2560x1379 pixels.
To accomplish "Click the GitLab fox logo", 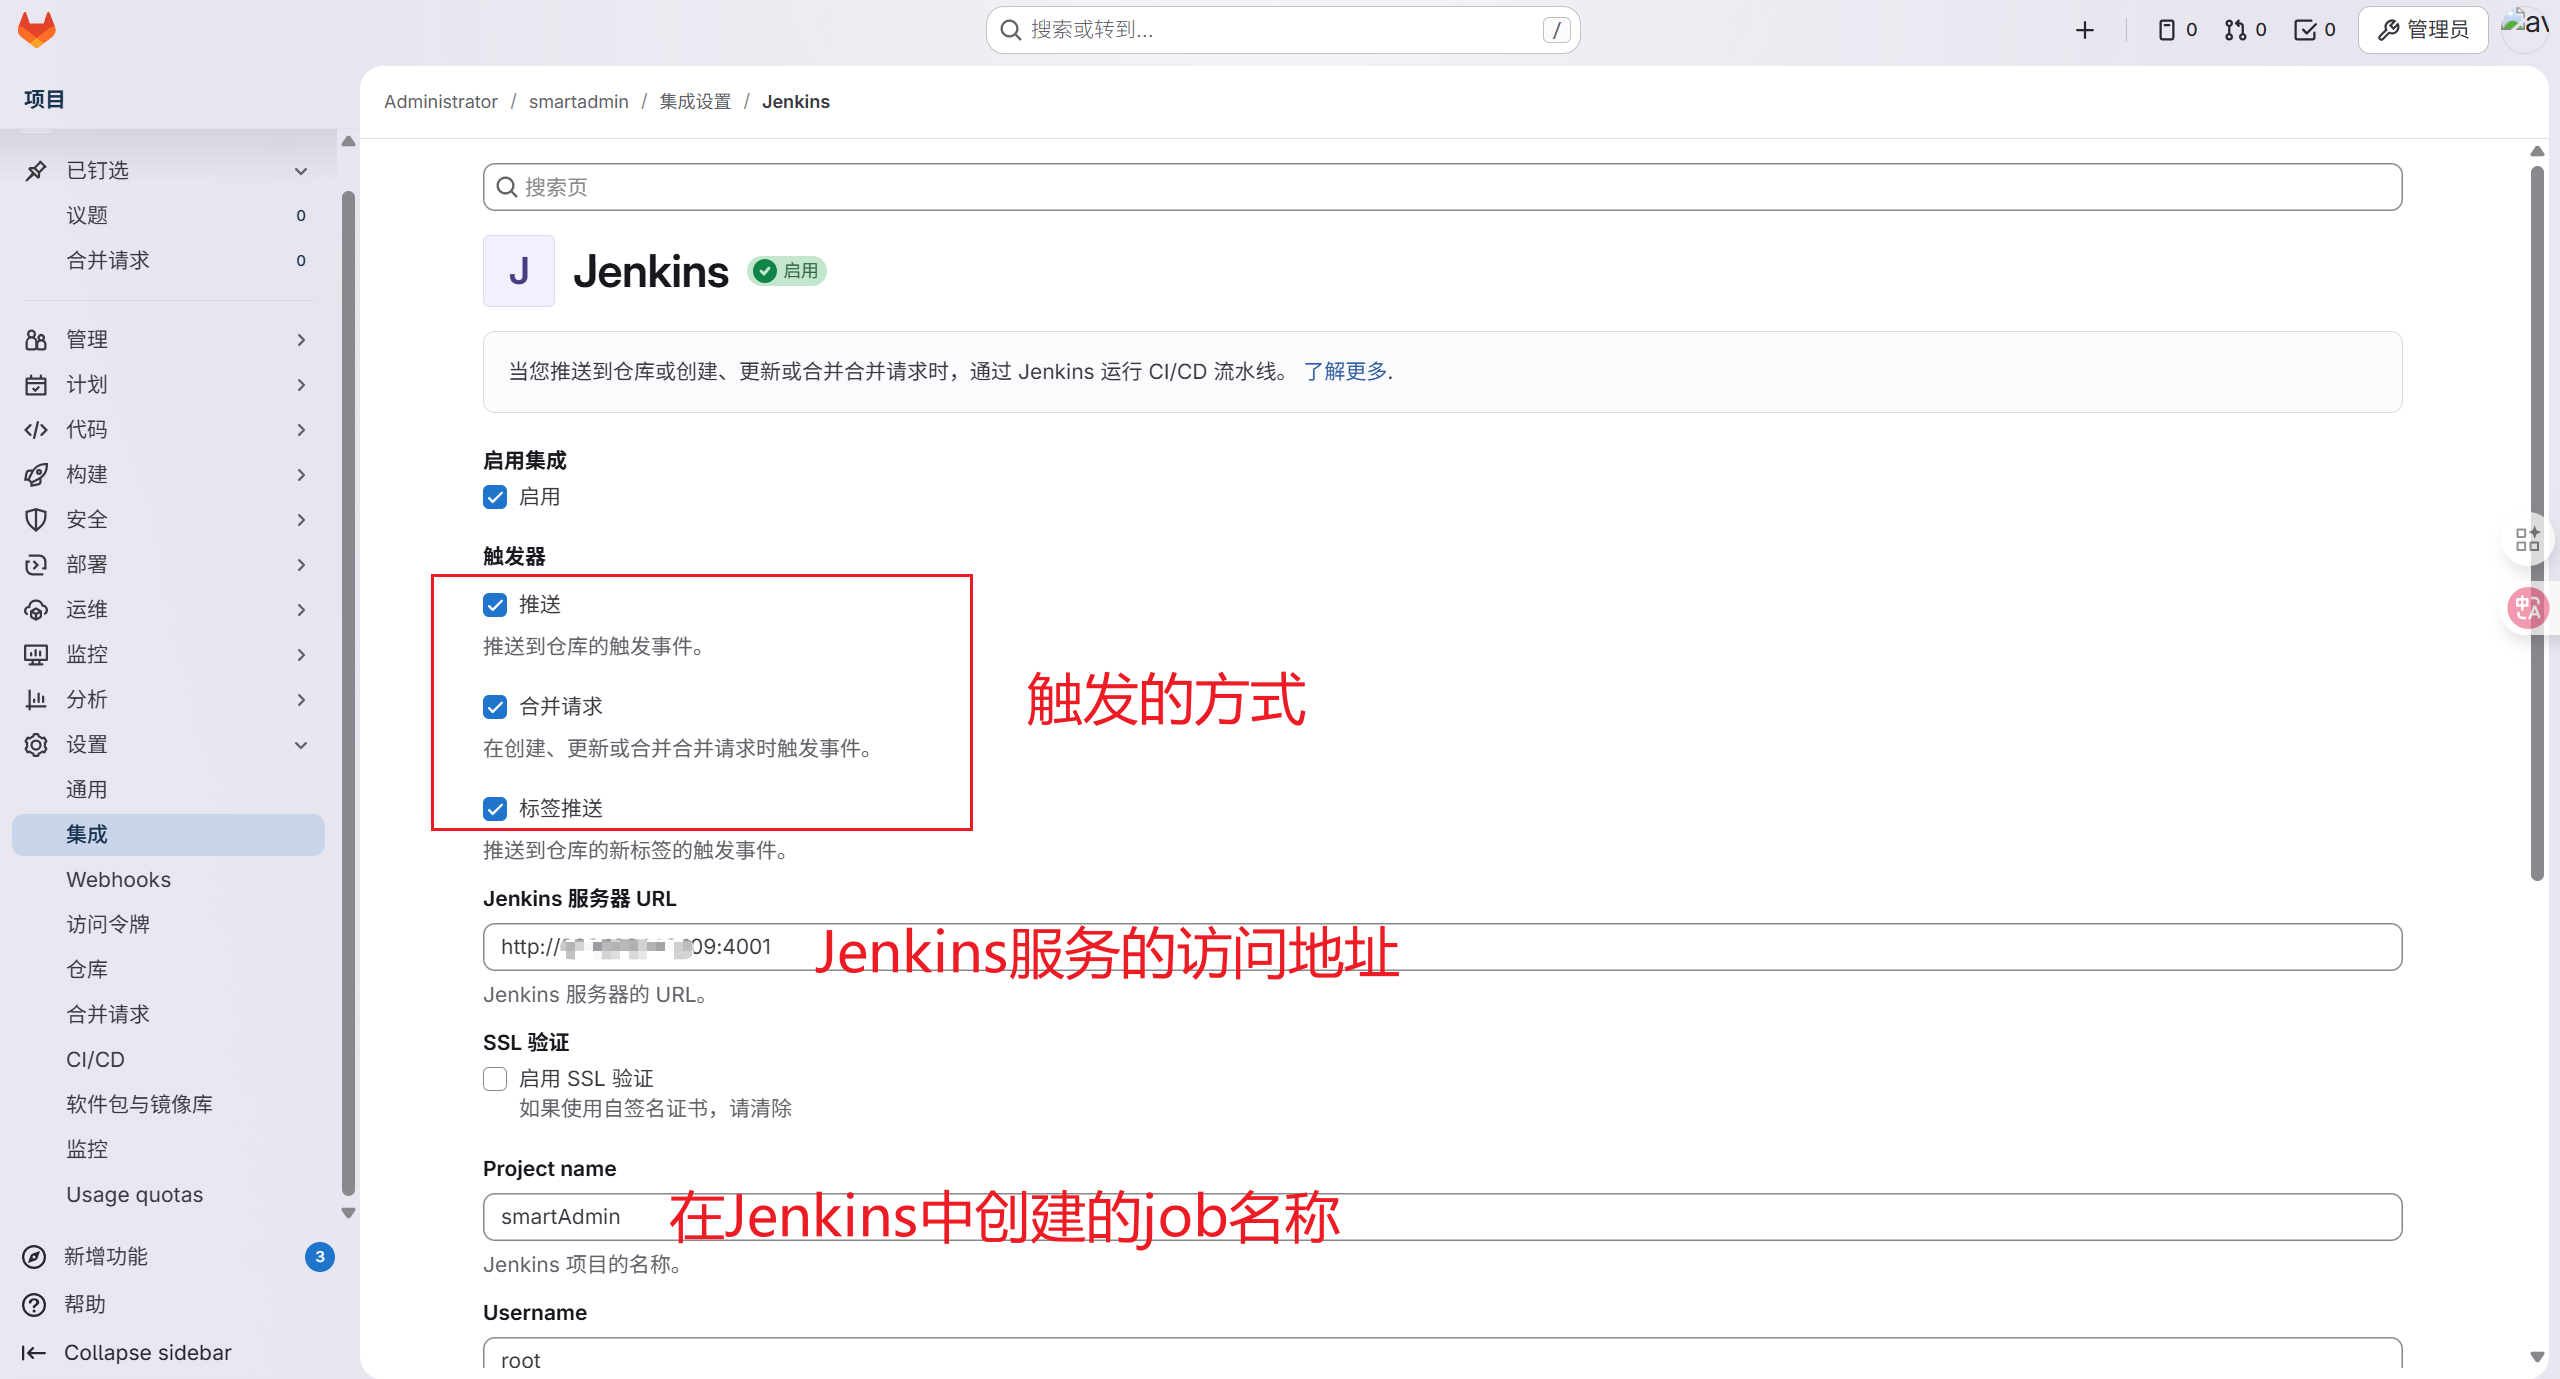I will coord(37,29).
